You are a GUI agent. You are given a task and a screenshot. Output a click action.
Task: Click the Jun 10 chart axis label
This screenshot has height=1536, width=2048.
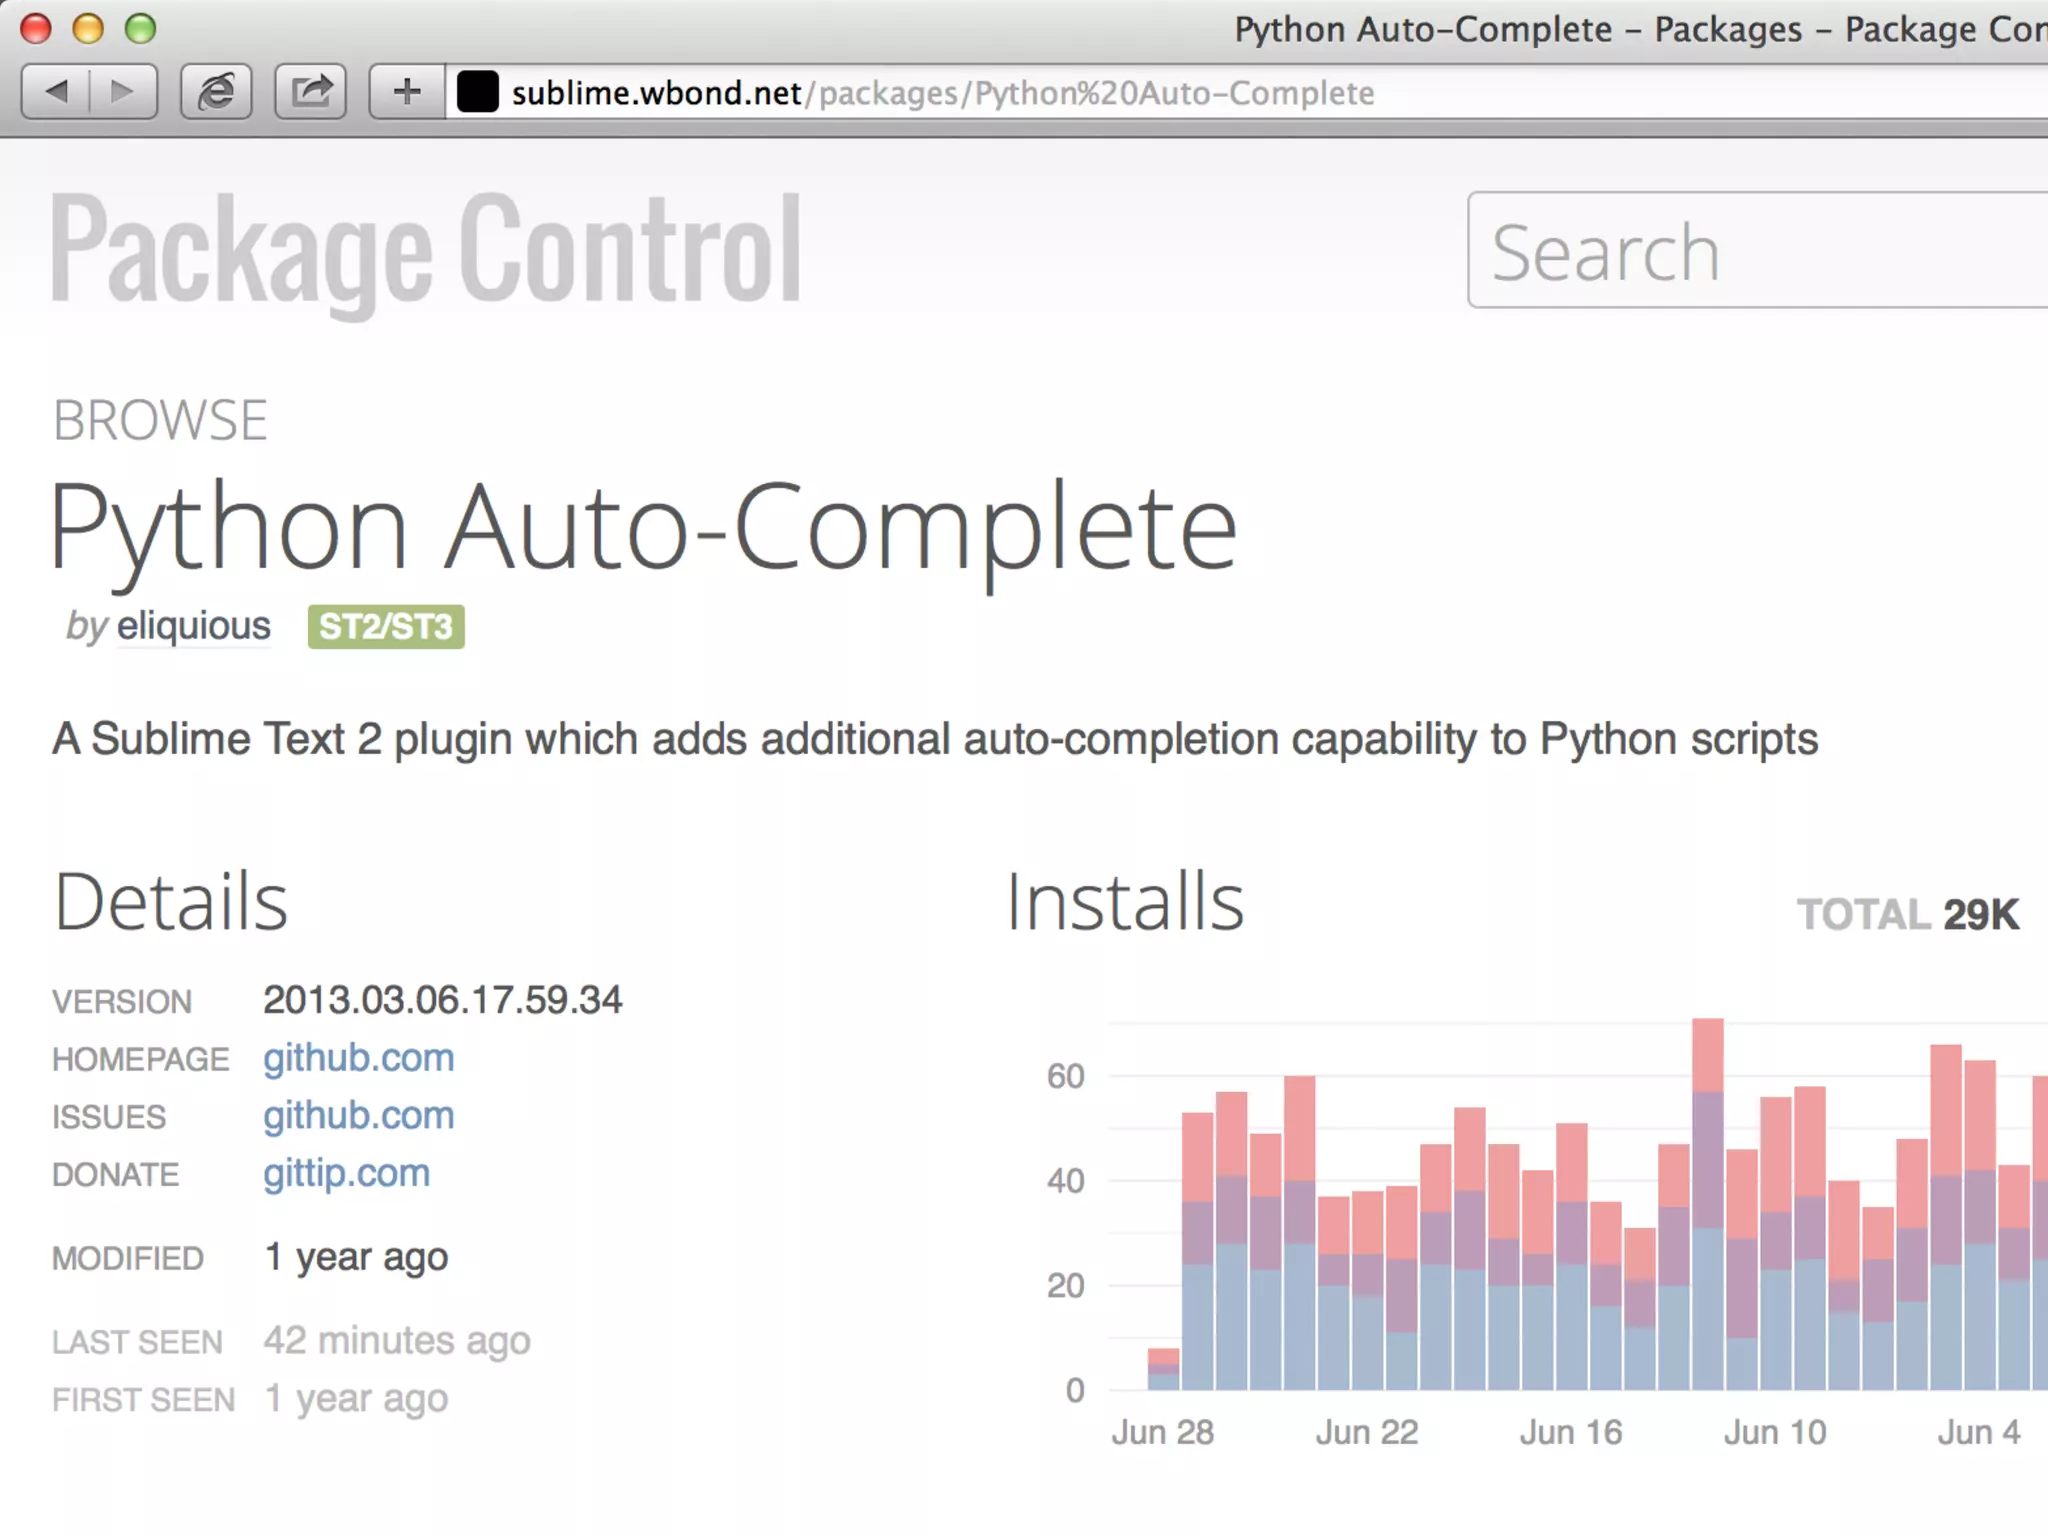(x=1775, y=1433)
